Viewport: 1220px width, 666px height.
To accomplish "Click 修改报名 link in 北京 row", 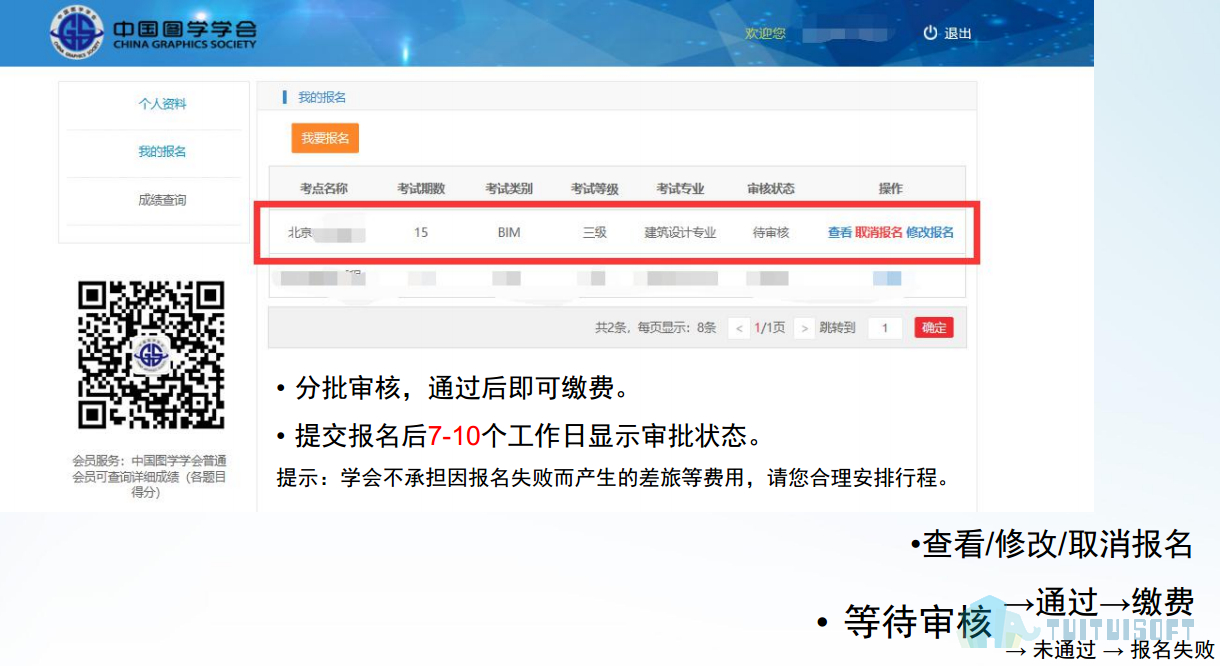I will tap(930, 232).
